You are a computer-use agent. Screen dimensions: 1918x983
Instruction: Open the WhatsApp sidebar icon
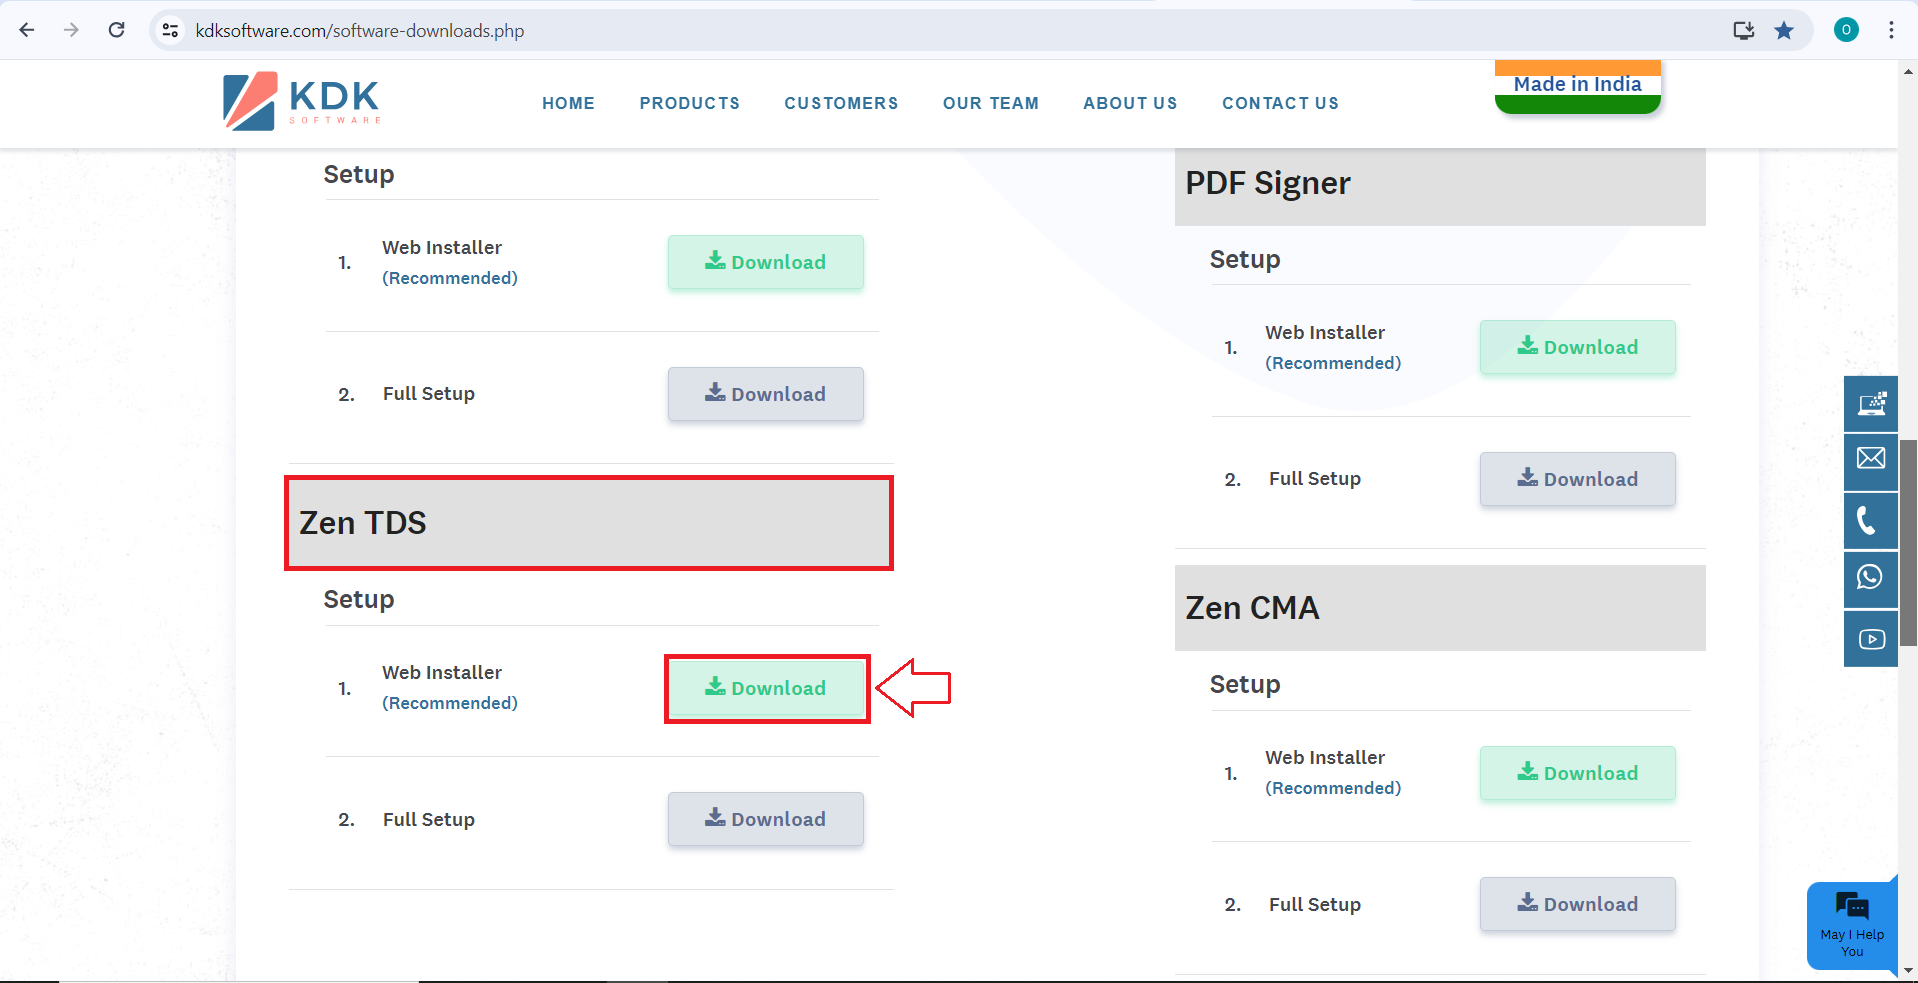coord(1870,578)
